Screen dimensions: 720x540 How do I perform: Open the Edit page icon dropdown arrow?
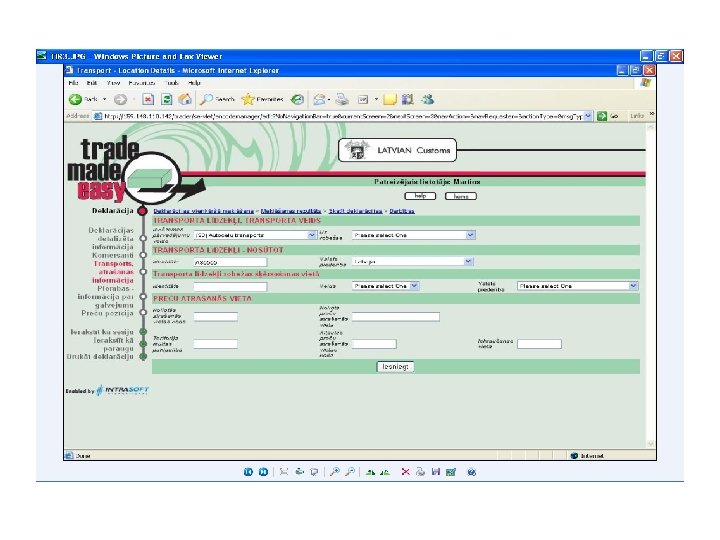point(376,99)
